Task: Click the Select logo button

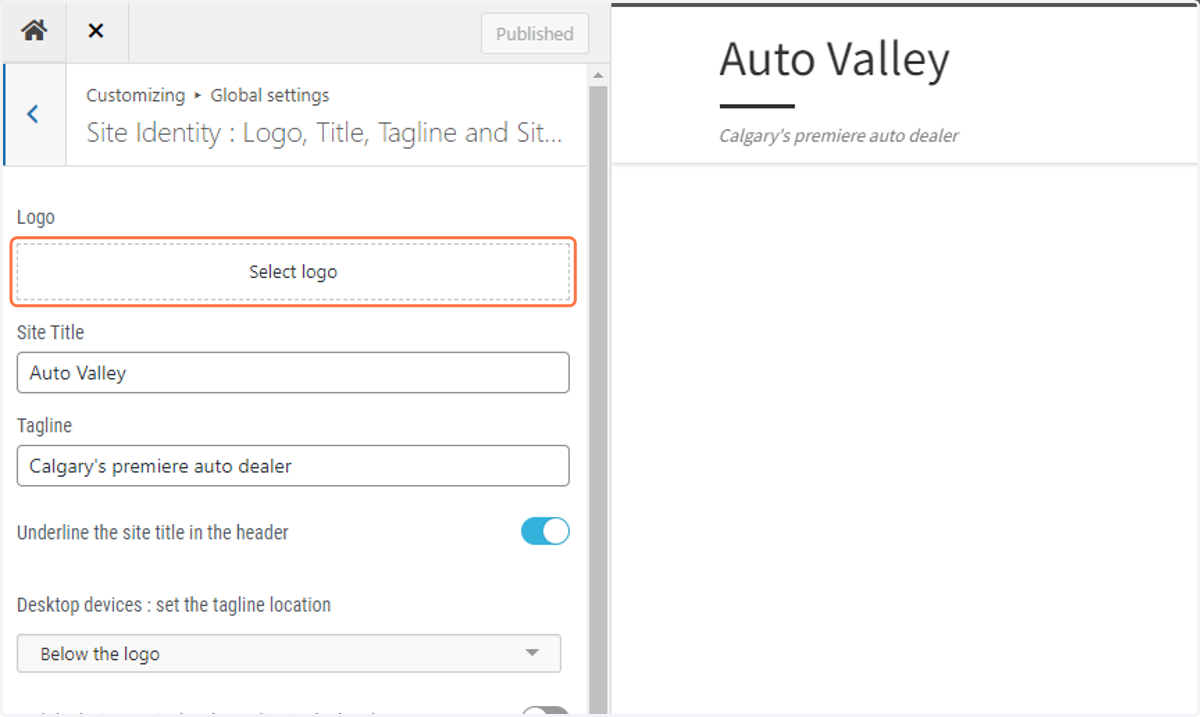Action: click(x=293, y=271)
